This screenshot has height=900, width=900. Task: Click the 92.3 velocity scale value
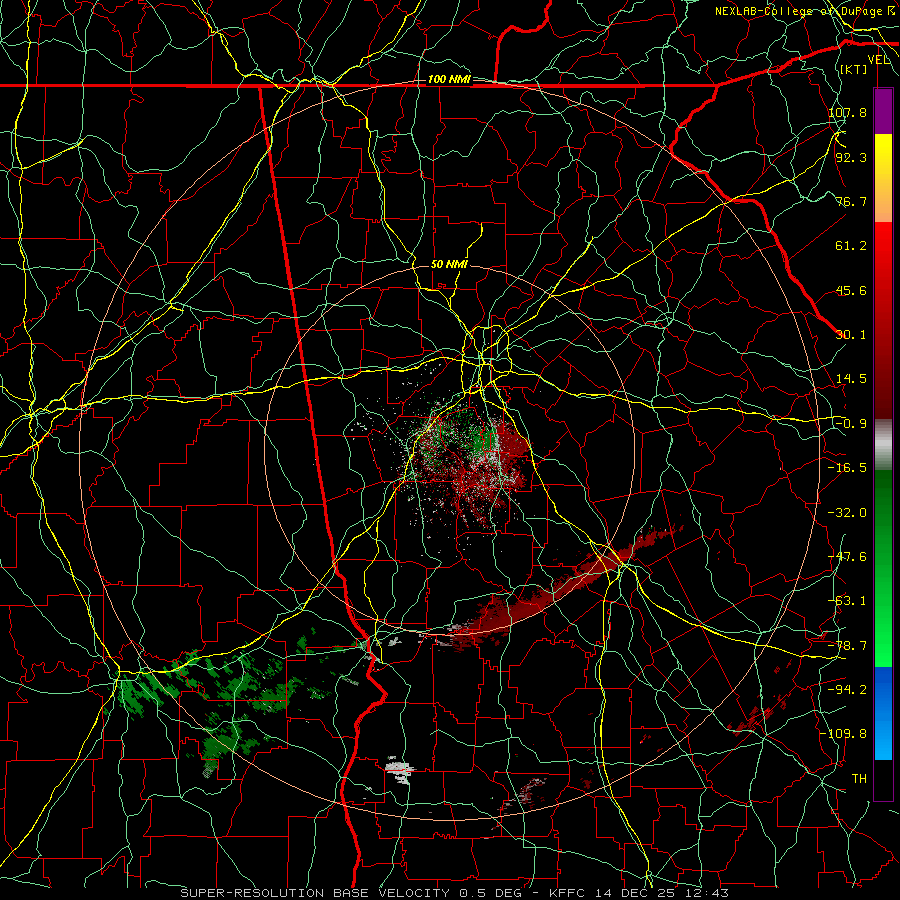pos(851,157)
